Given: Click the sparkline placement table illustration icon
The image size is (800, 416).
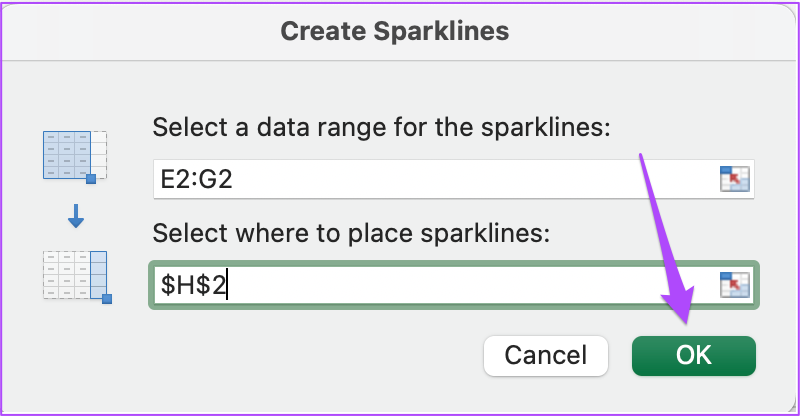Looking at the screenshot, I should click(77, 277).
